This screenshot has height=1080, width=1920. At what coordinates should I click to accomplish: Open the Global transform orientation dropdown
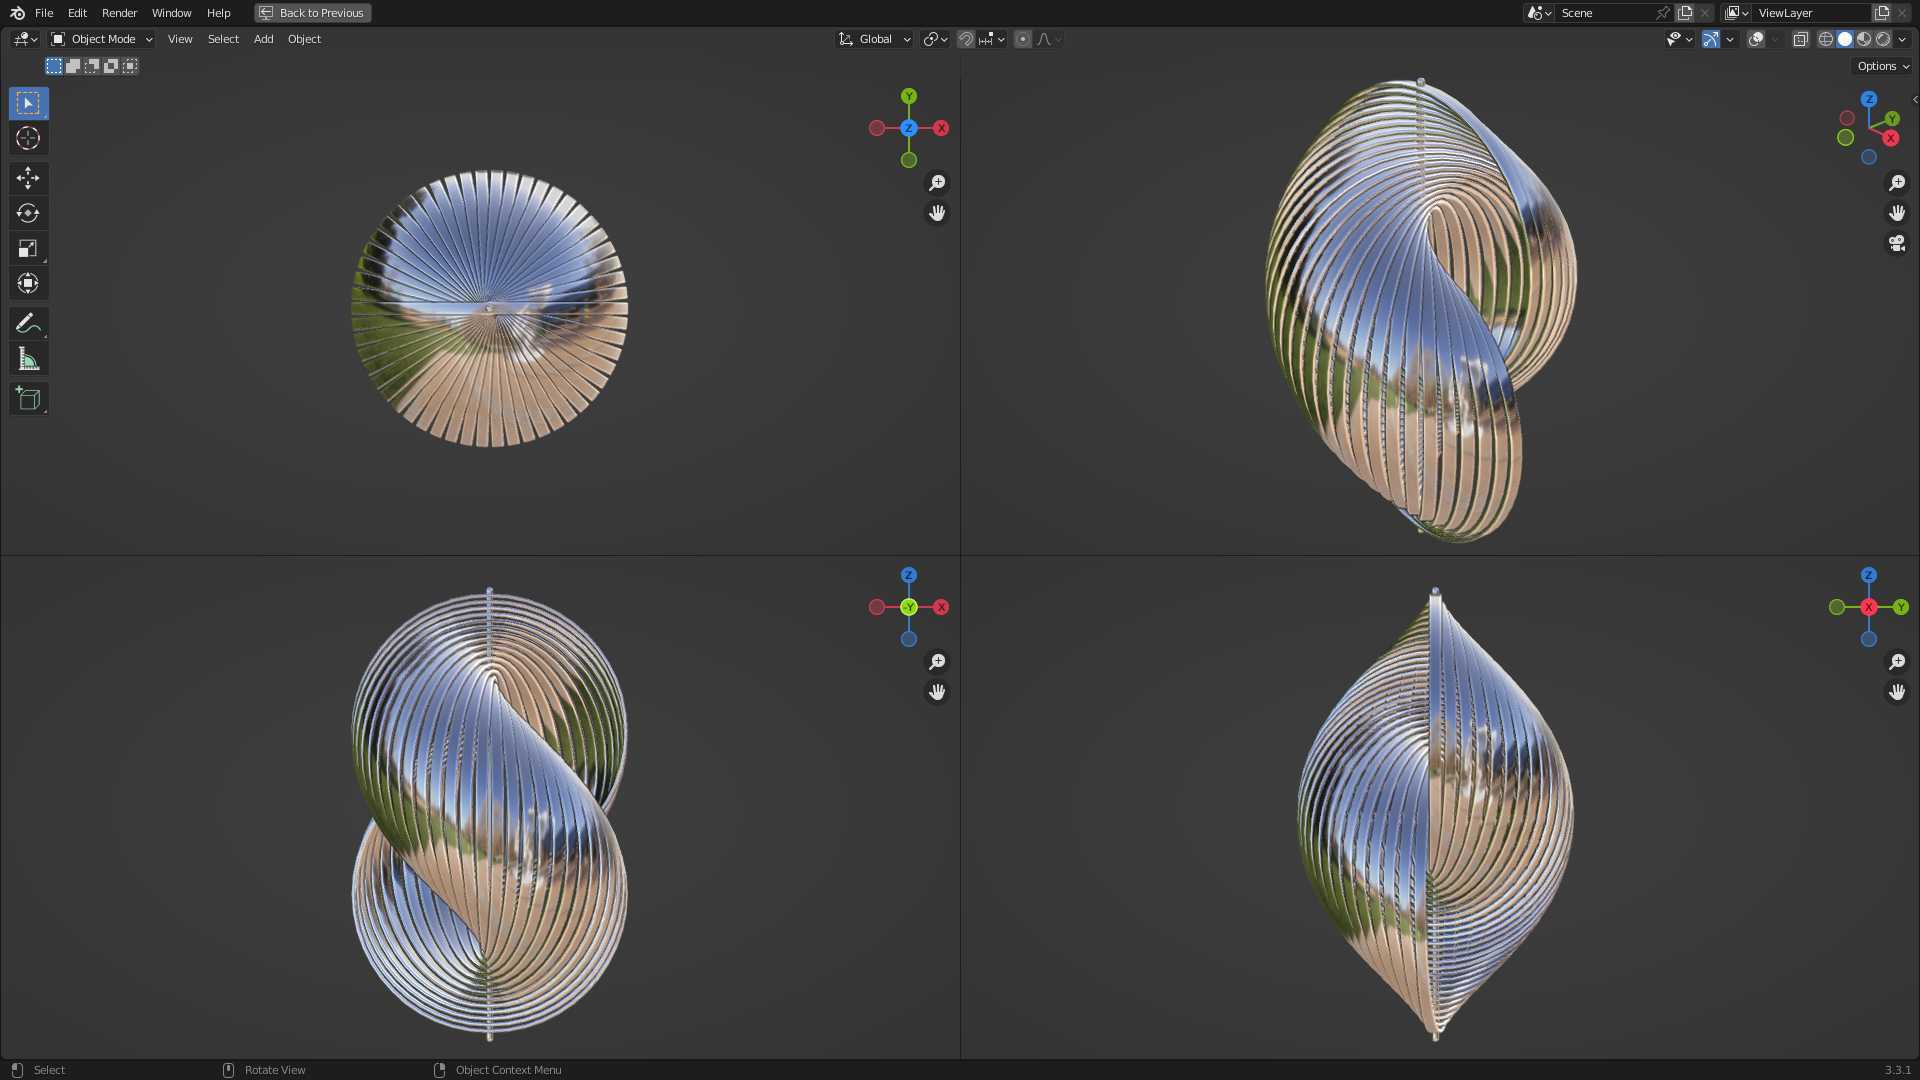[875, 39]
